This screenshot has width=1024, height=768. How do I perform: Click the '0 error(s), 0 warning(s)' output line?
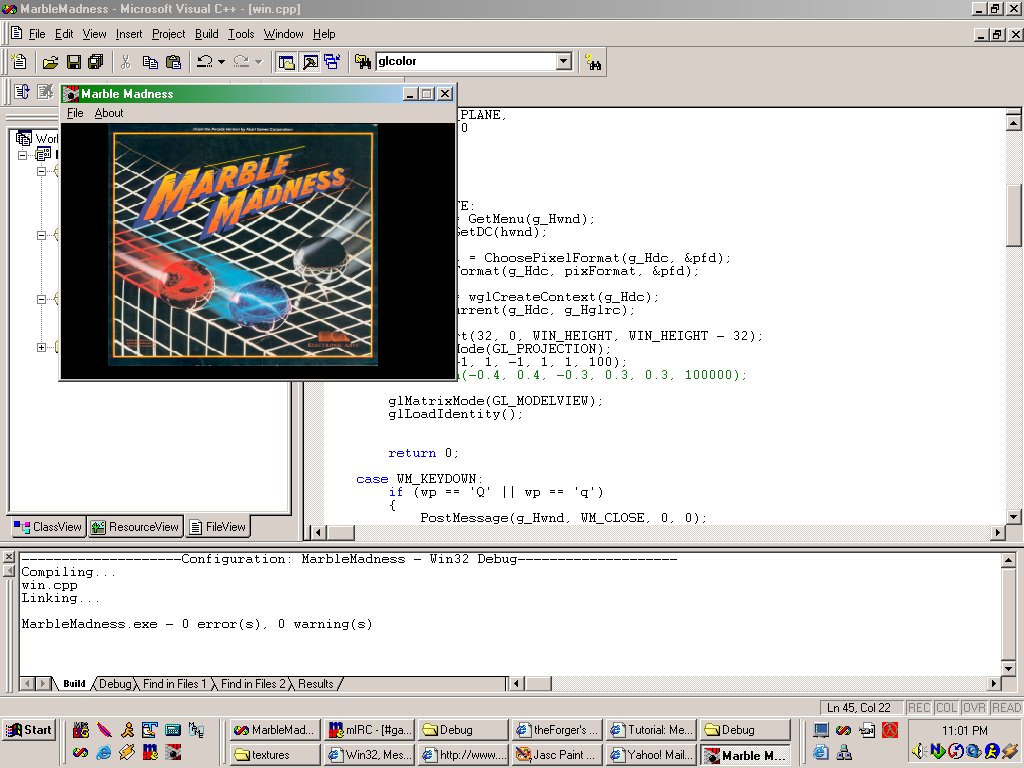(x=277, y=624)
